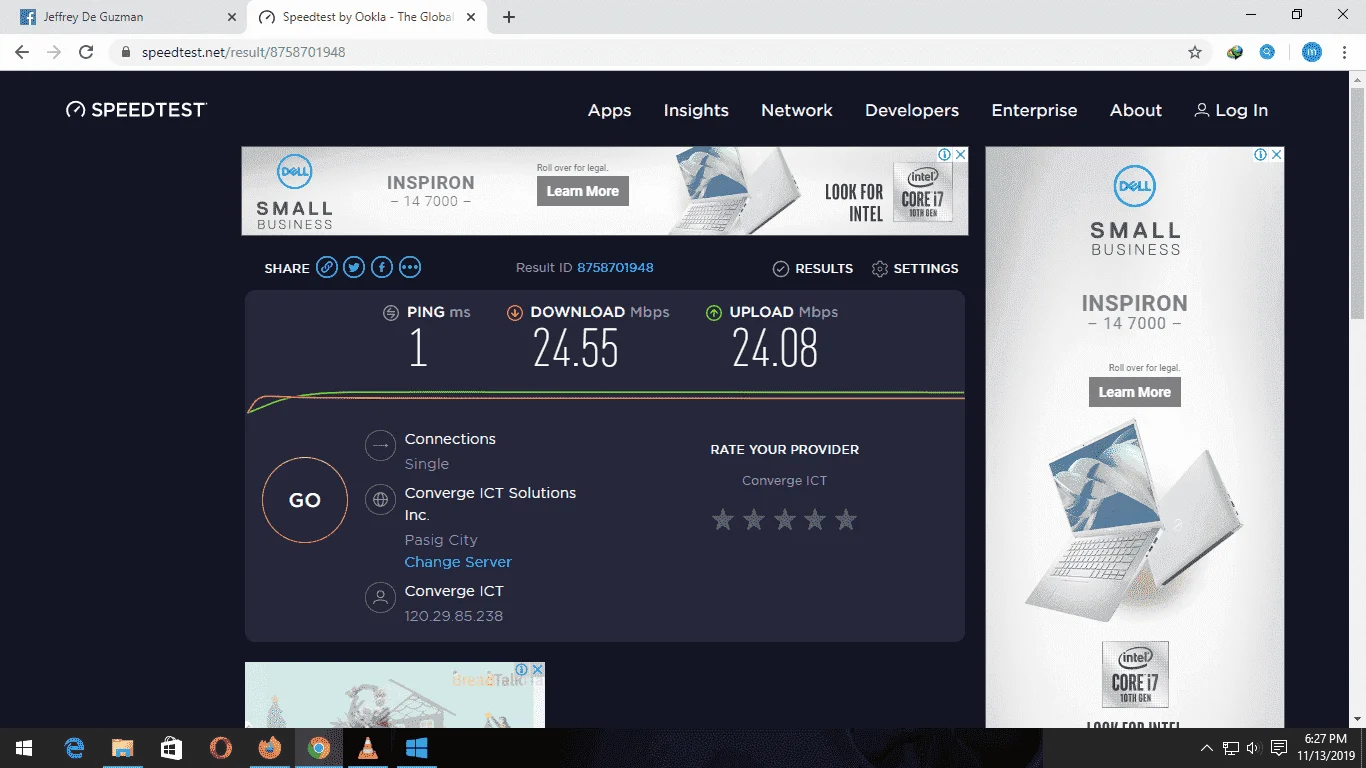The image size is (1366, 768).
Task: Click the Pasig City server location text
Action: [x=441, y=540]
